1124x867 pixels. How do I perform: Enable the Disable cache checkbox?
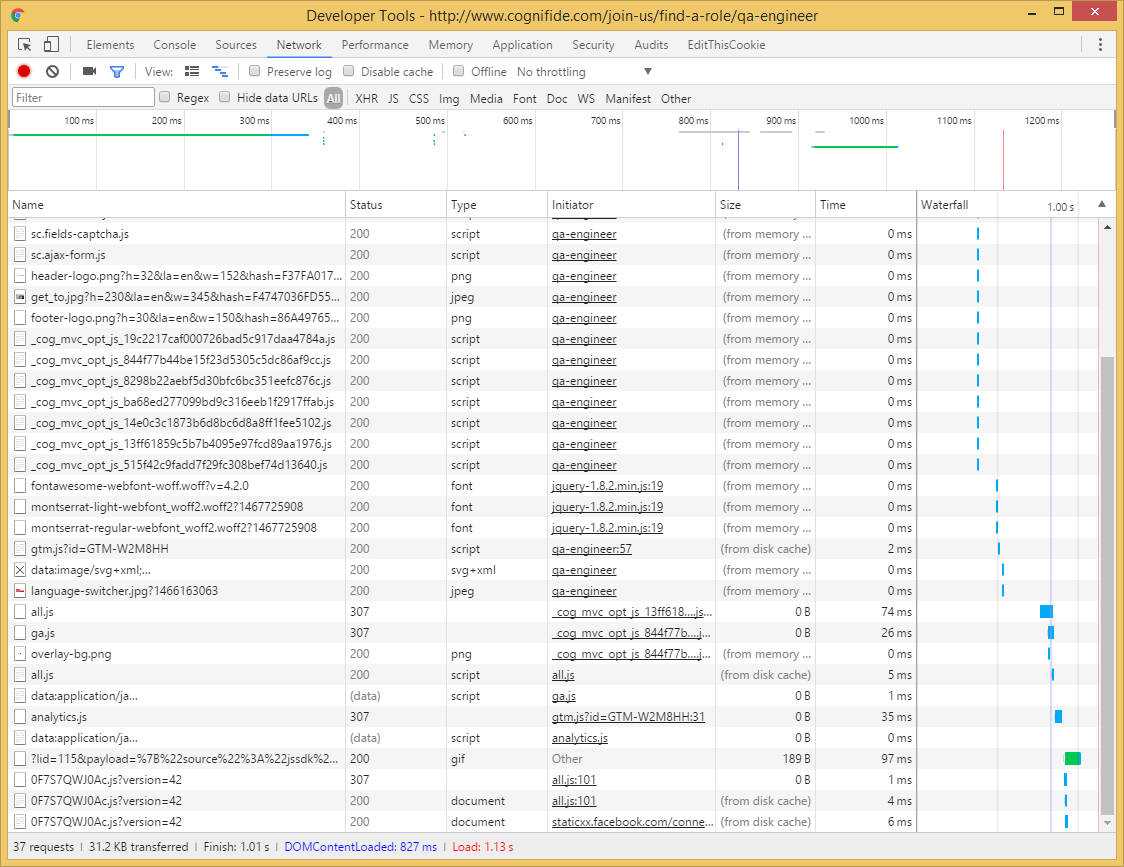pos(348,71)
